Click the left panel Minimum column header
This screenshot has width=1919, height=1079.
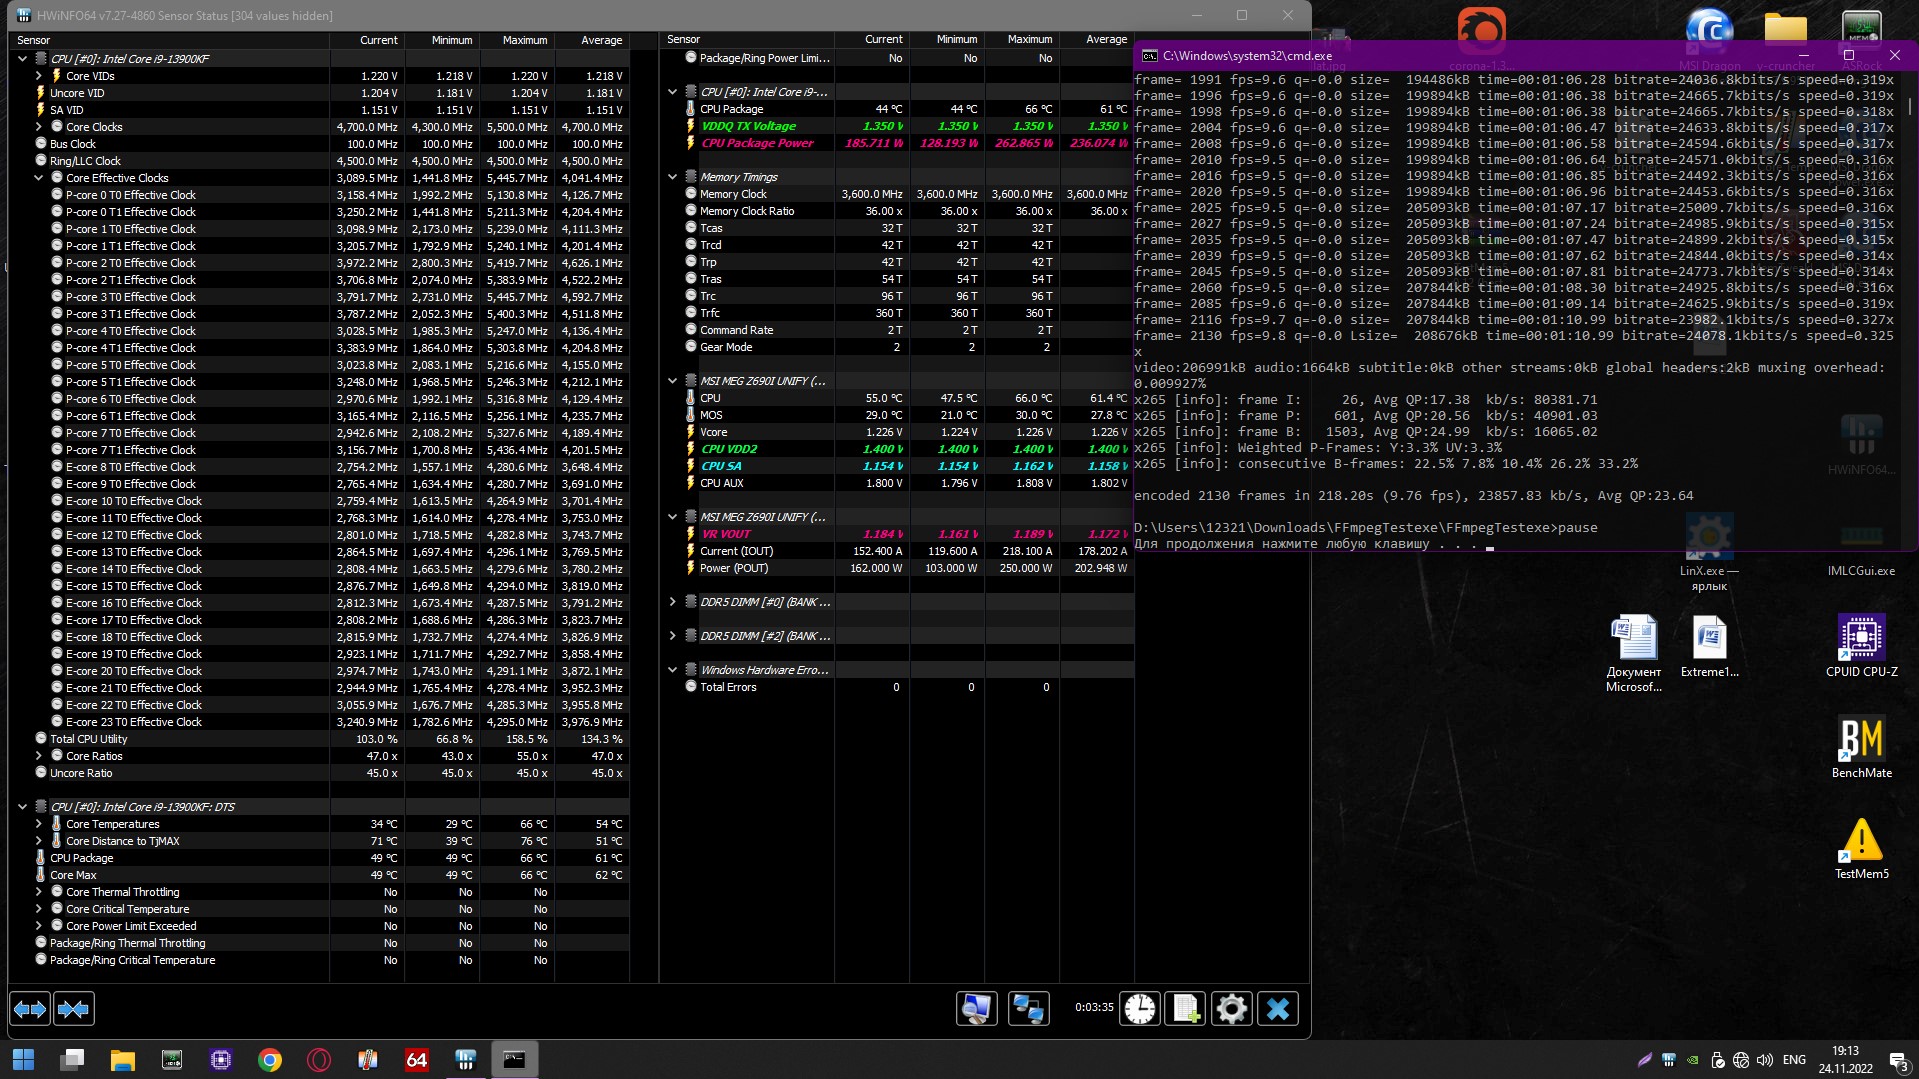tap(442, 40)
